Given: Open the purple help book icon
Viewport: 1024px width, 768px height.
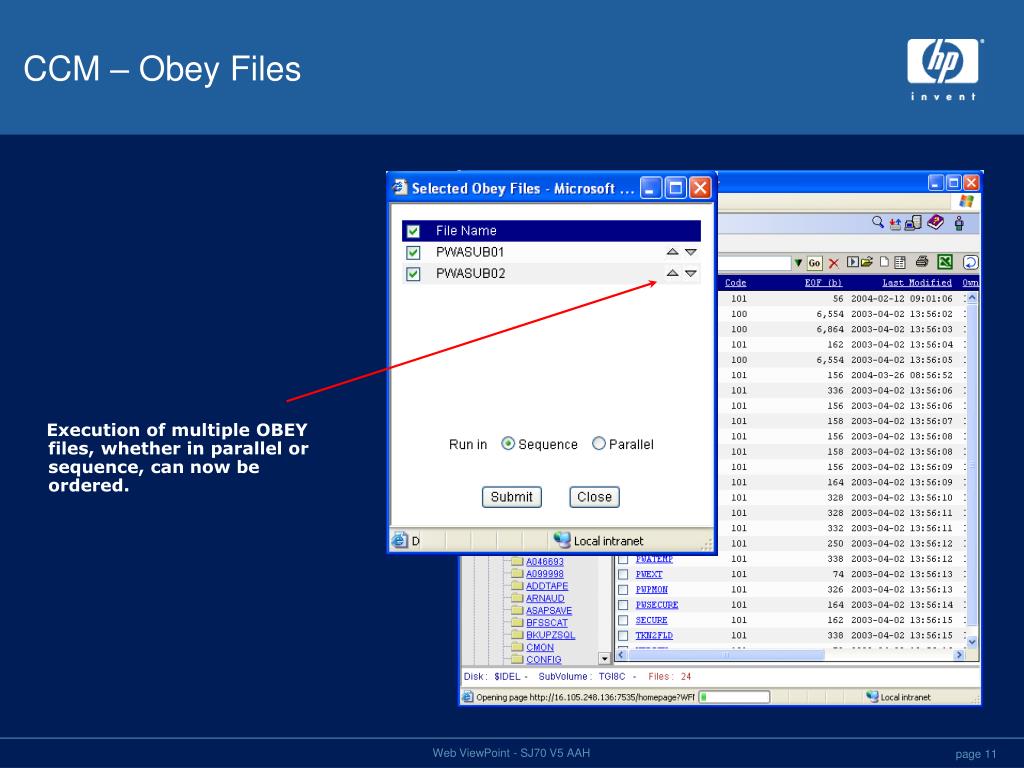Looking at the screenshot, I should coord(935,223).
